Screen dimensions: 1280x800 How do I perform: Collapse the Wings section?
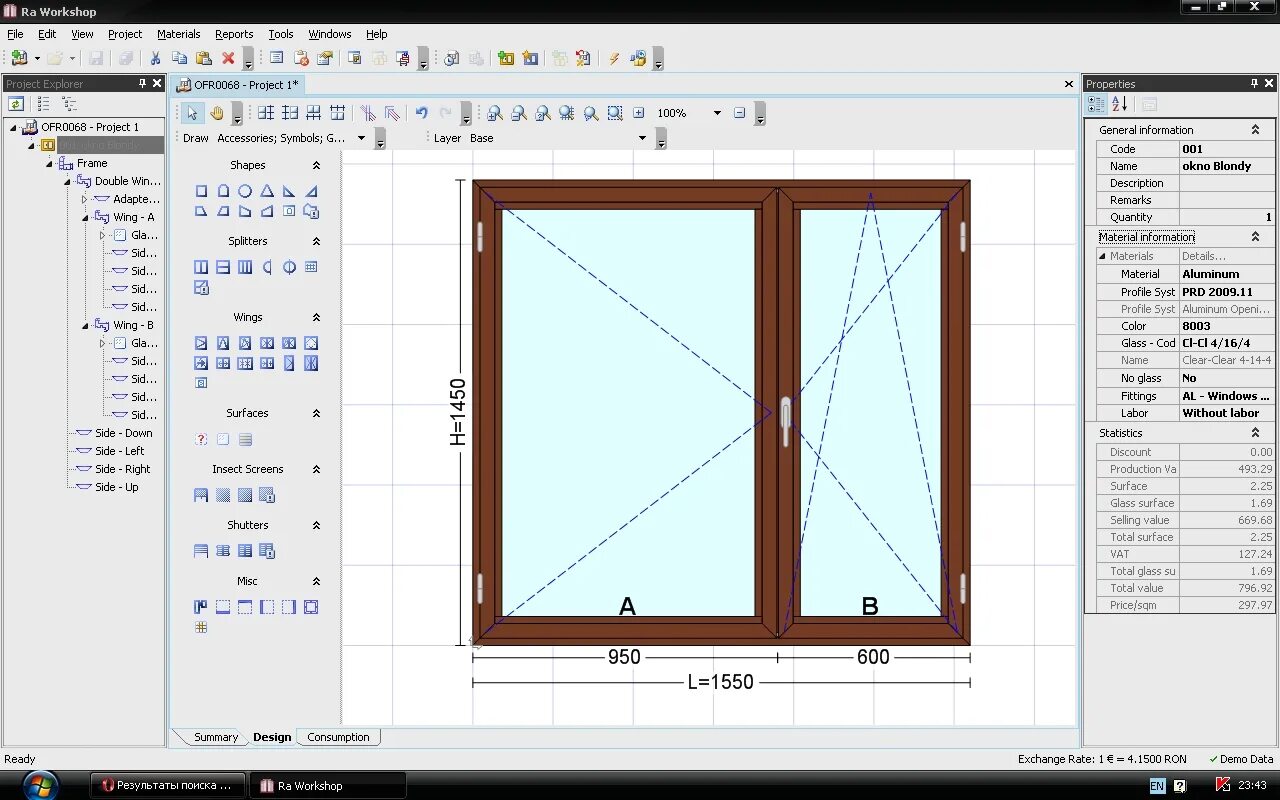pos(316,317)
